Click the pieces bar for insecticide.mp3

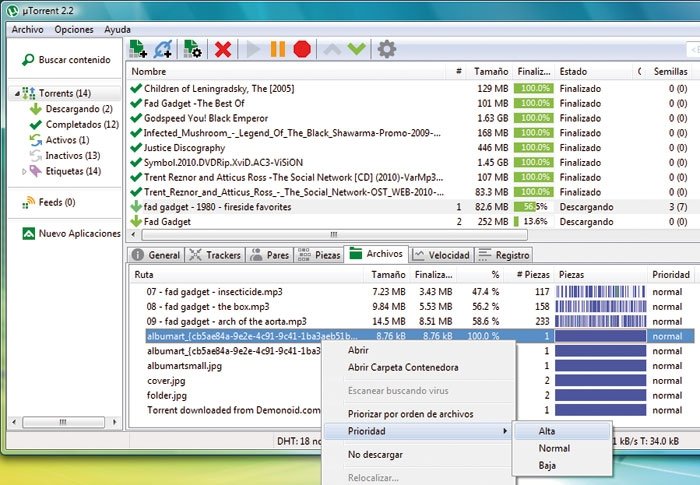tap(600, 292)
